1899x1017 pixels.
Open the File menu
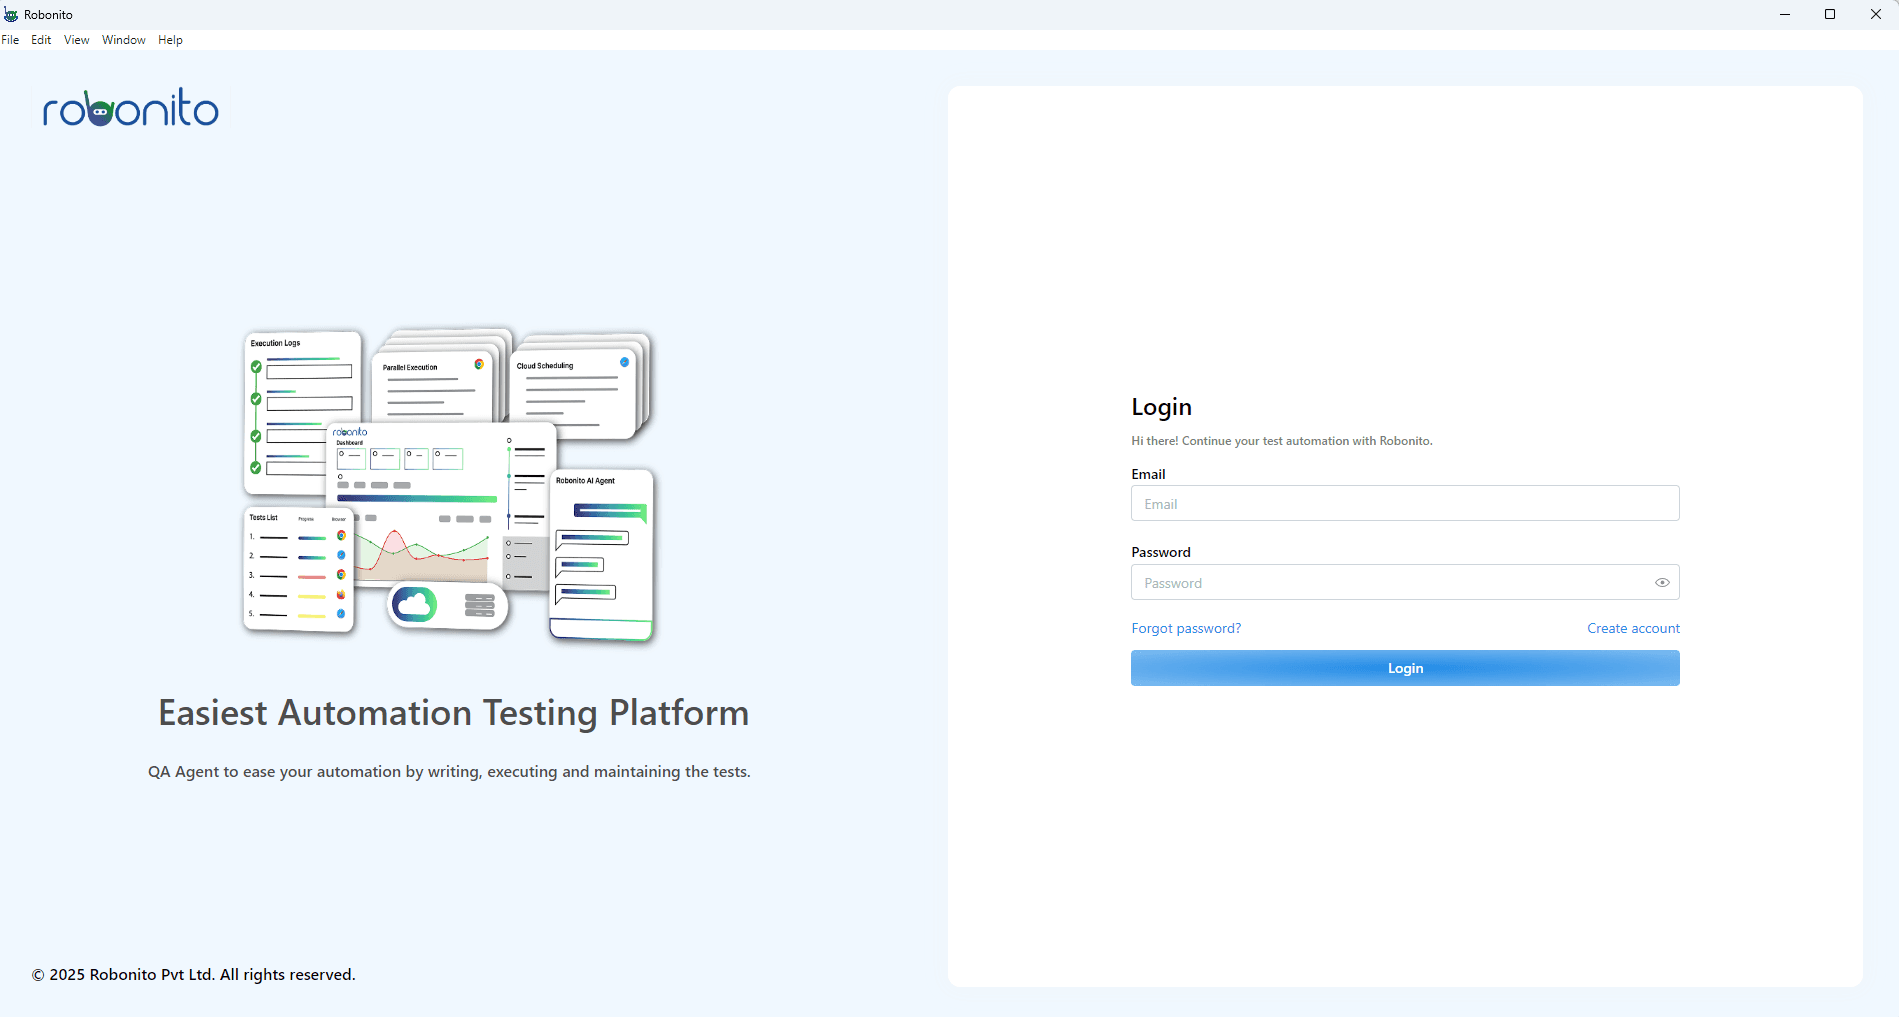[10, 40]
